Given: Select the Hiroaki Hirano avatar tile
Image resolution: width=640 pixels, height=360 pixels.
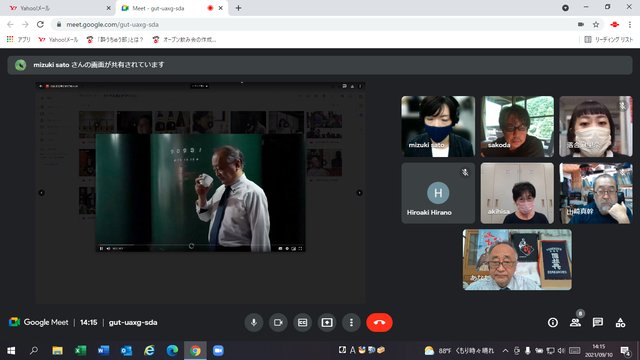Looking at the screenshot, I should (x=438, y=193).
